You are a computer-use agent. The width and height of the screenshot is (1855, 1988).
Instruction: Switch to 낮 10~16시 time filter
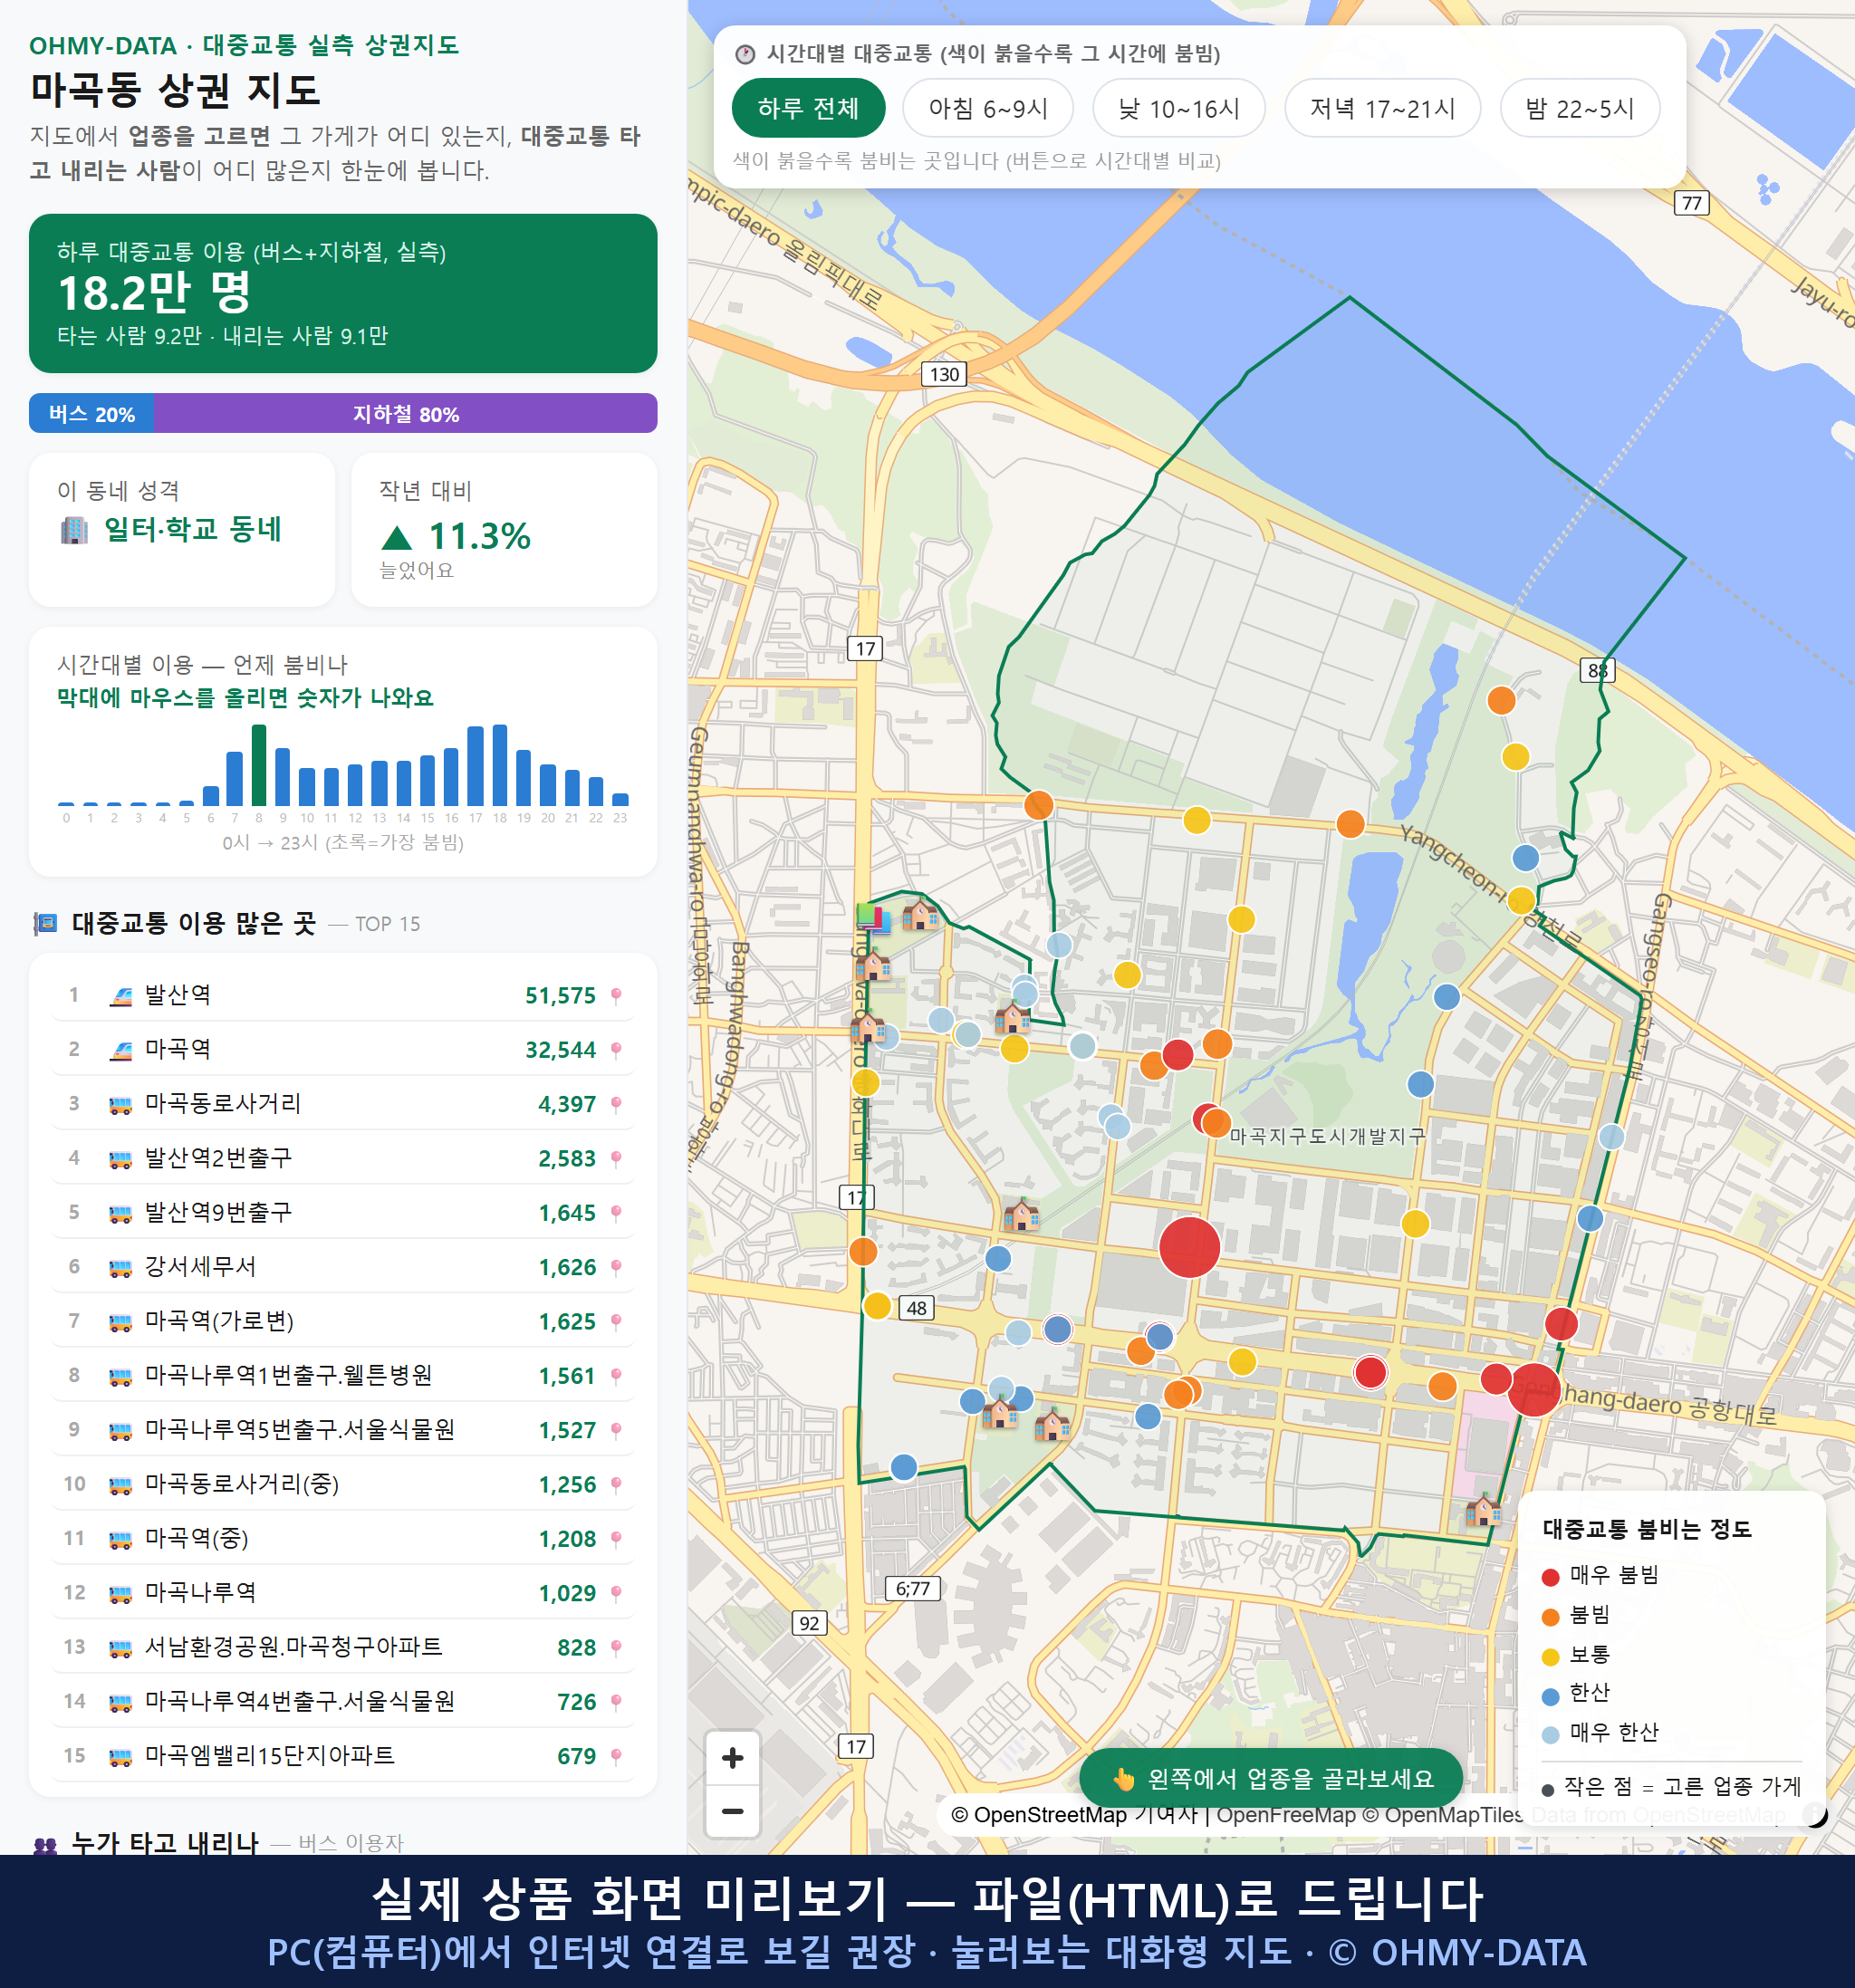click(1179, 108)
